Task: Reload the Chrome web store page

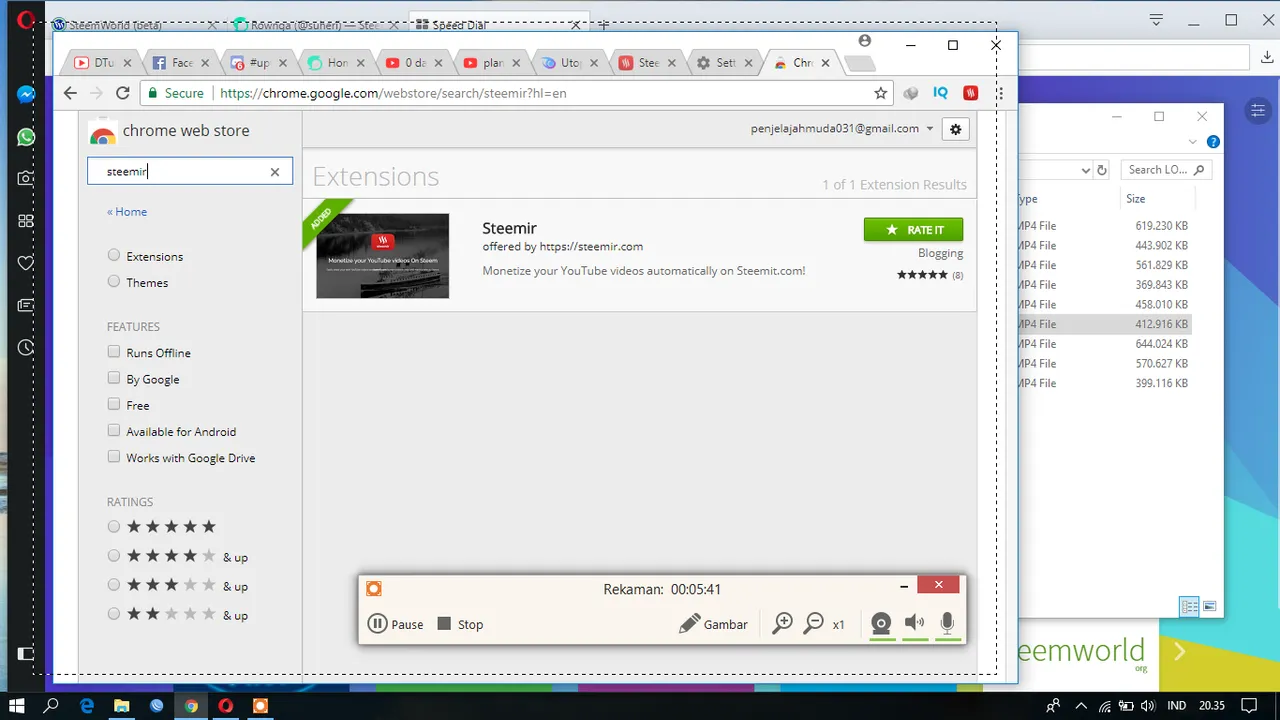Action: coord(122,93)
